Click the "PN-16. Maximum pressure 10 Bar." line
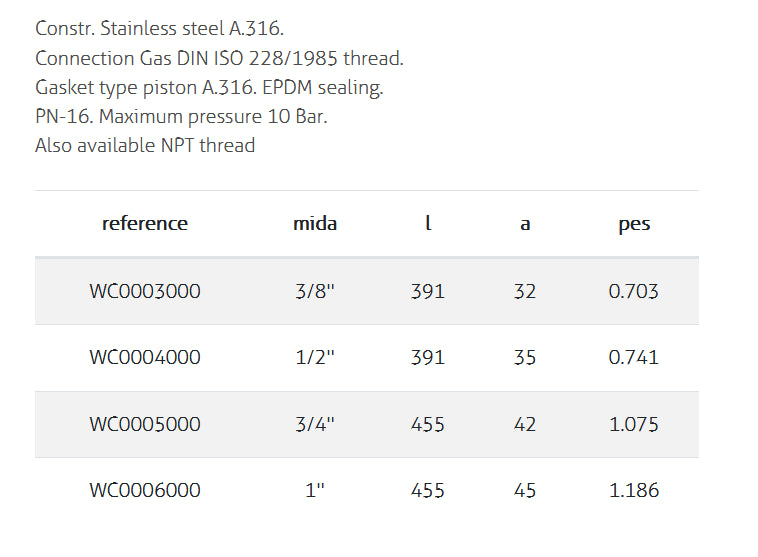 [181, 117]
